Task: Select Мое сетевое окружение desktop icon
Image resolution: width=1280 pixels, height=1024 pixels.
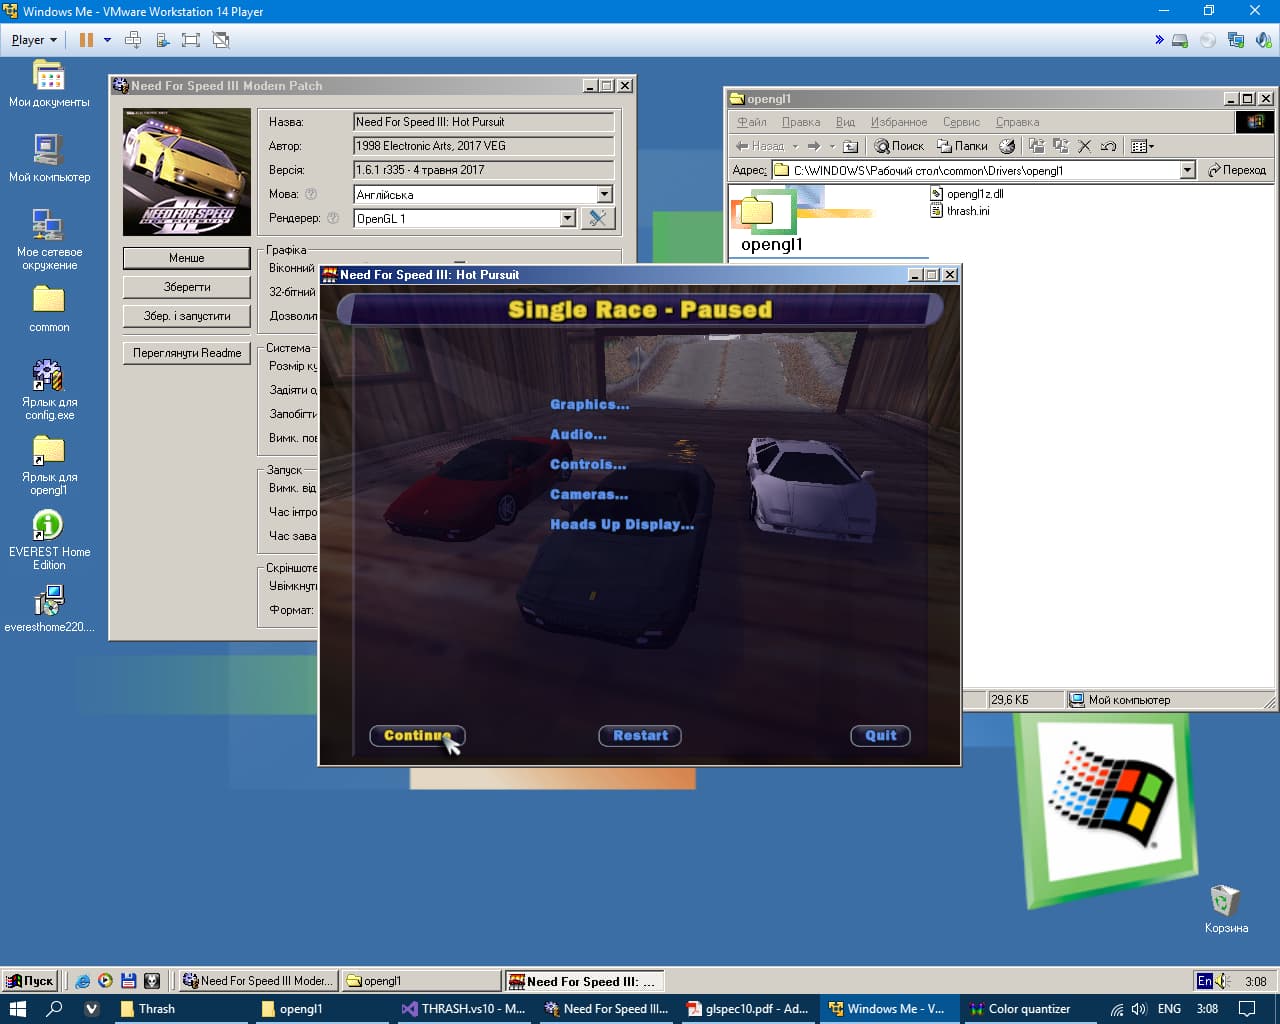Action: (49, 239)
